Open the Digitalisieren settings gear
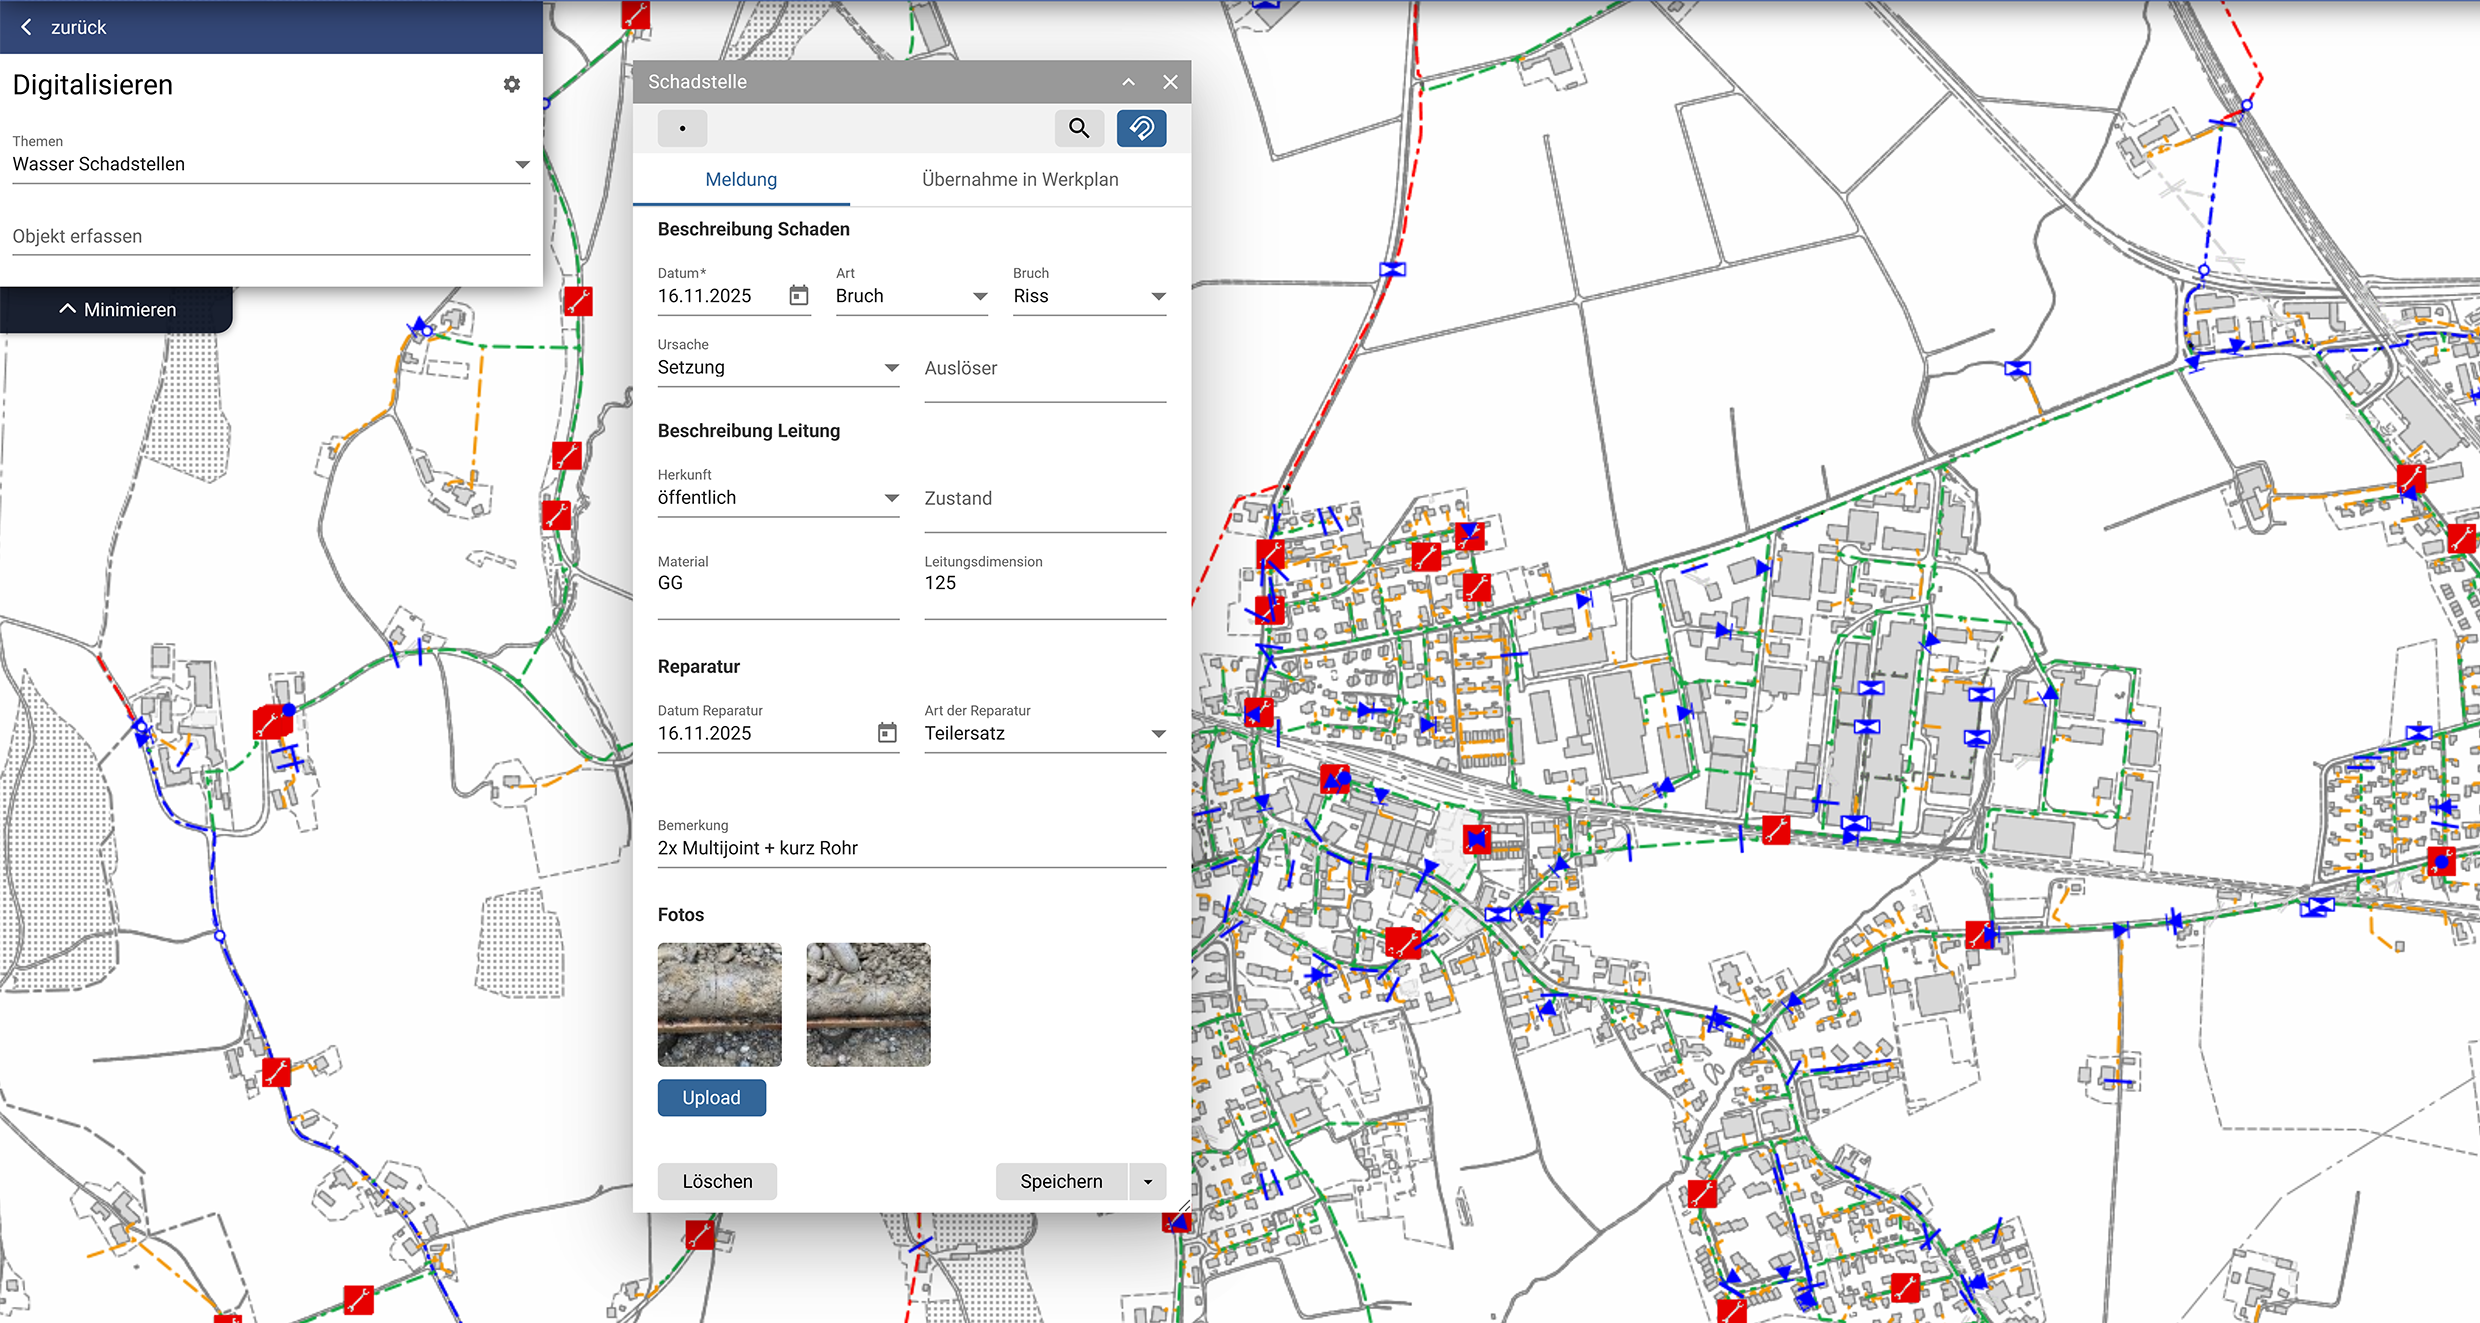Screen dimensions: 2480x1323 tap(511, 85)
